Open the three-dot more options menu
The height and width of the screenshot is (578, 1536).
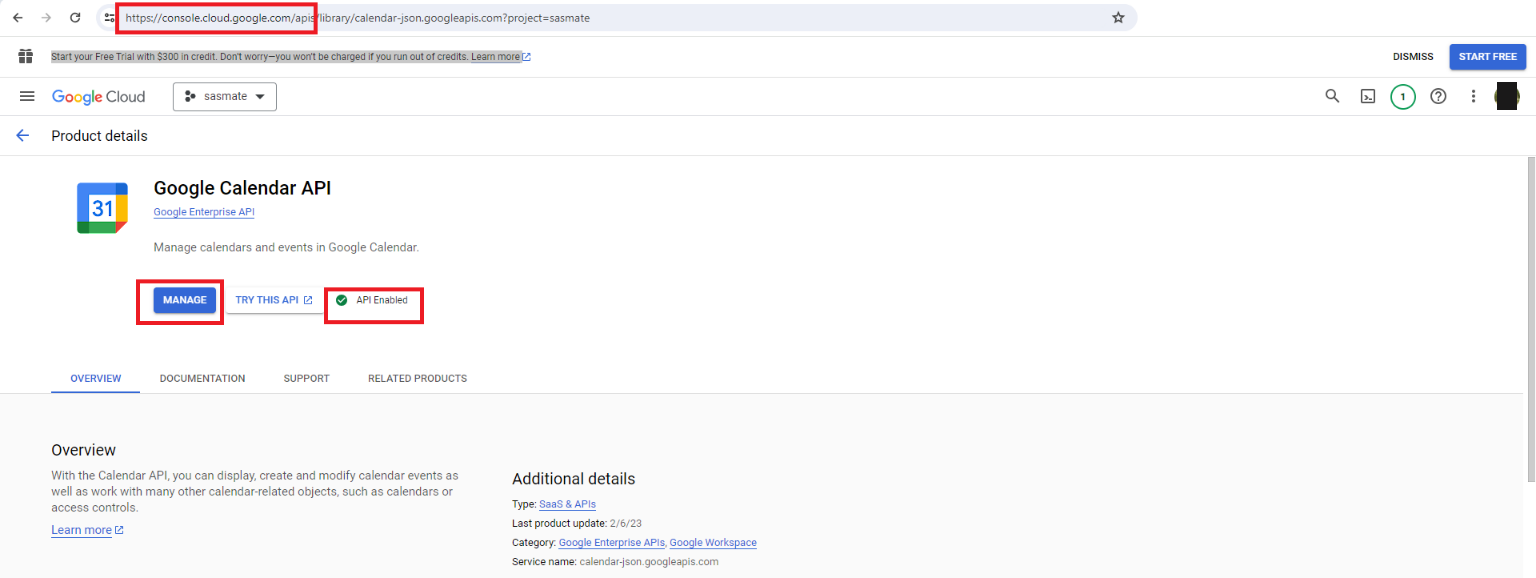[1473, 97]
